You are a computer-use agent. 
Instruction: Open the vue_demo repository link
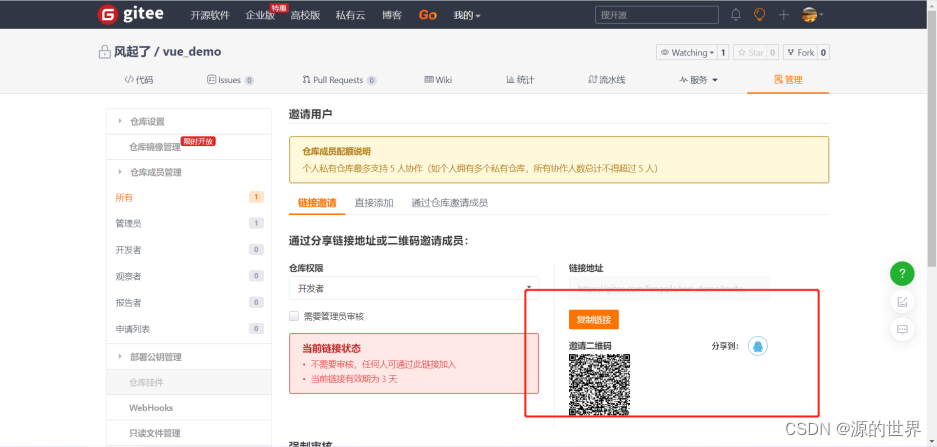pyautogui.click(x=192, y=52)
